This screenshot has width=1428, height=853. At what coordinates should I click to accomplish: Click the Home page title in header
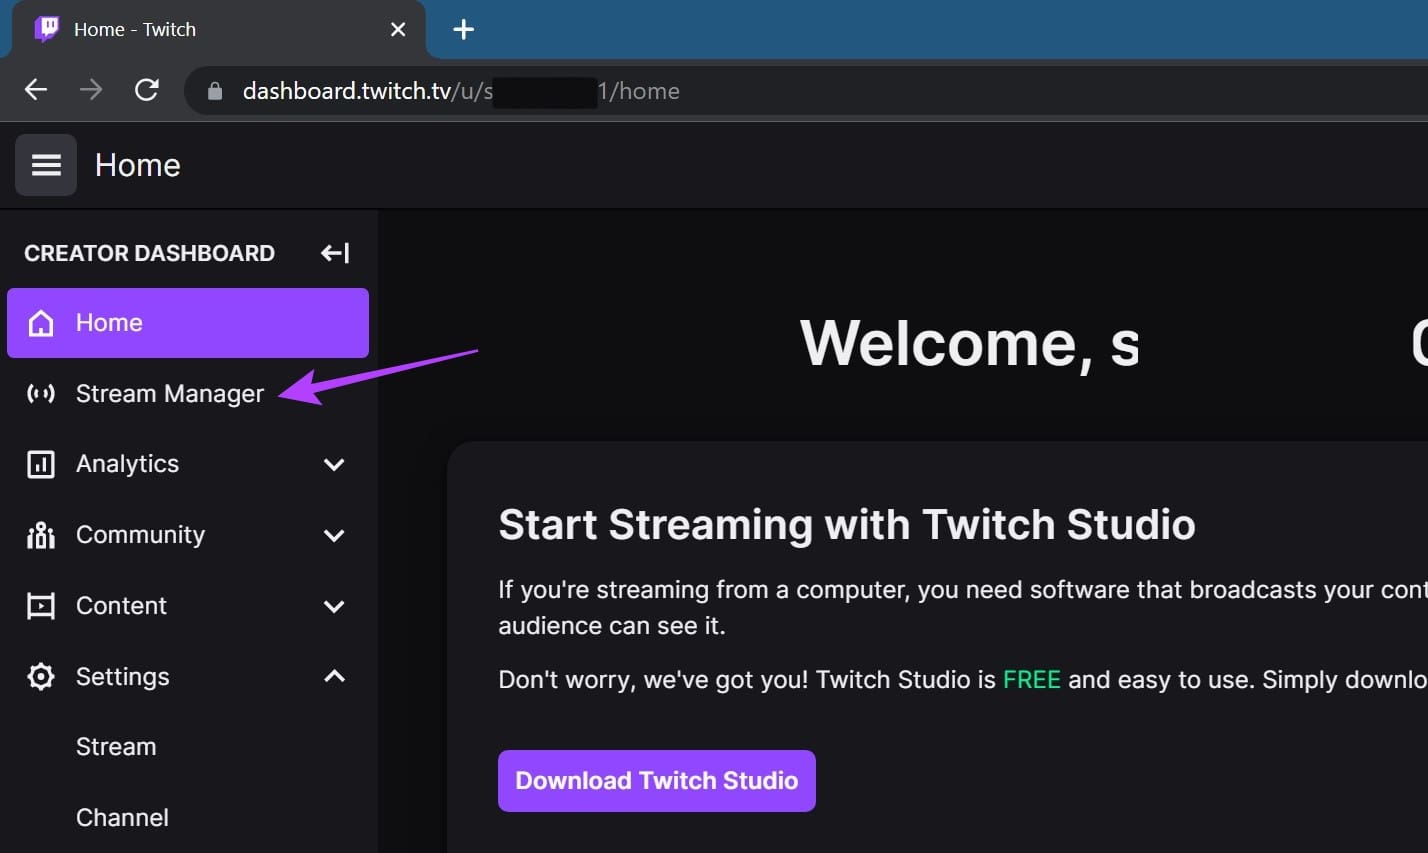tap(138, 165)
